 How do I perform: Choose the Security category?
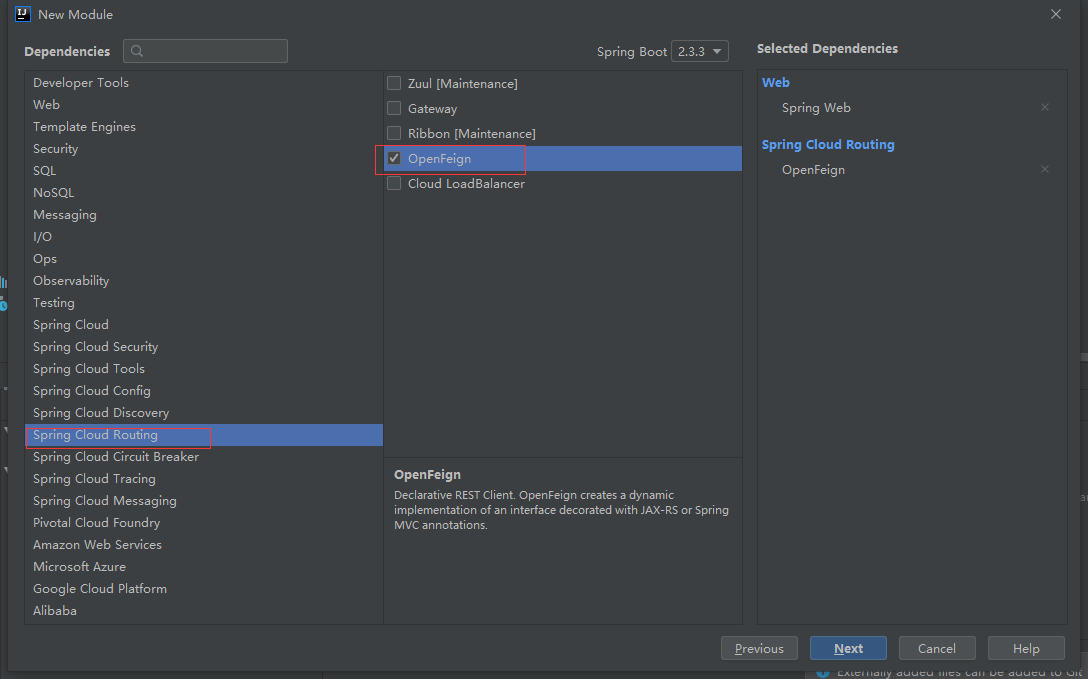click(204, 148)
